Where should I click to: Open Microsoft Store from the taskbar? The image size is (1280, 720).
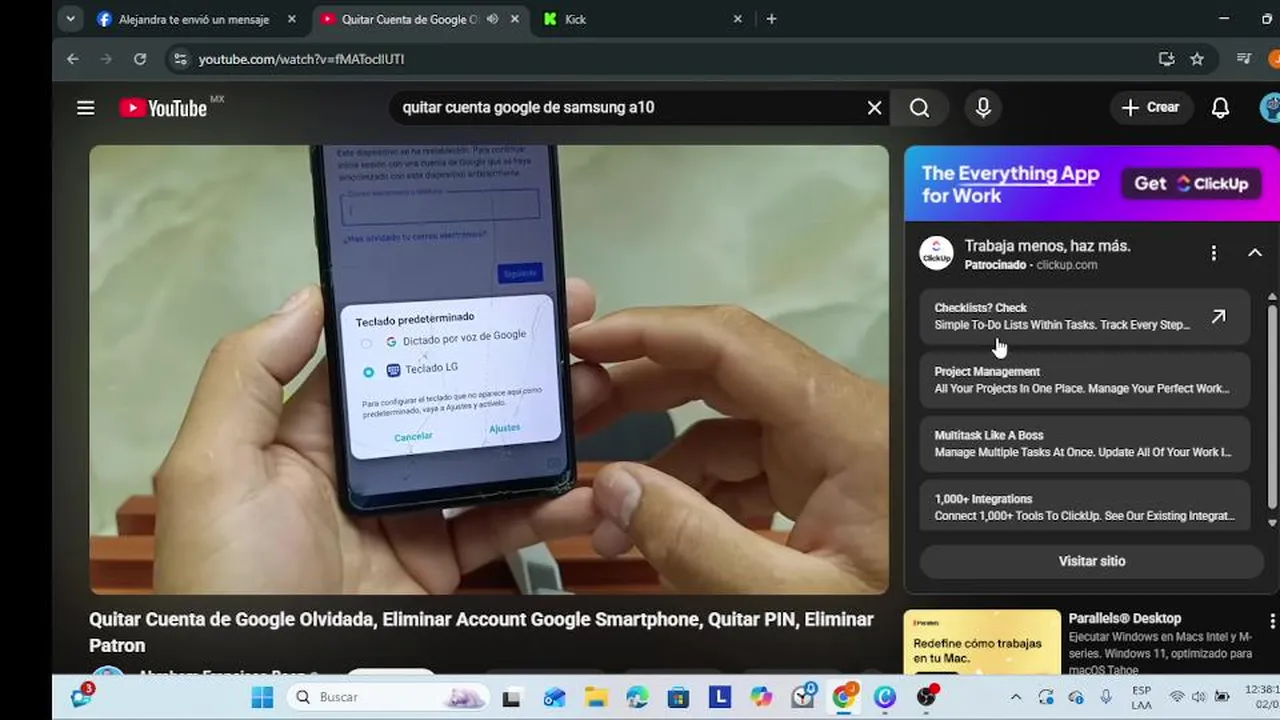pos(678,697)
